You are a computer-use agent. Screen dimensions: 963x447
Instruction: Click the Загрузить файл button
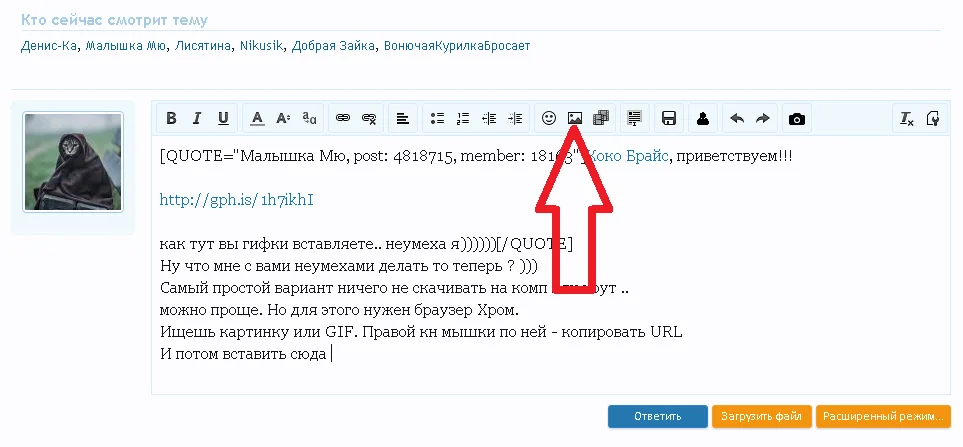[762, 416]
